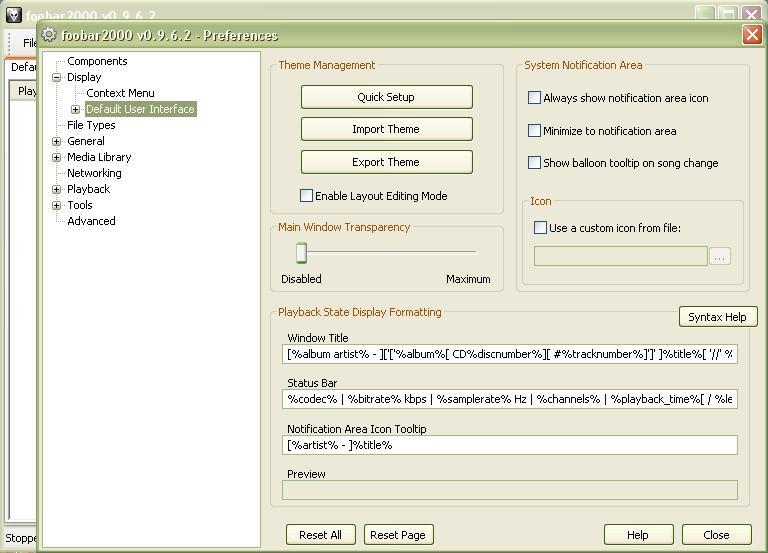Expand the General tree node
This screenshot has height=553, width=768.
click(57, 142)
